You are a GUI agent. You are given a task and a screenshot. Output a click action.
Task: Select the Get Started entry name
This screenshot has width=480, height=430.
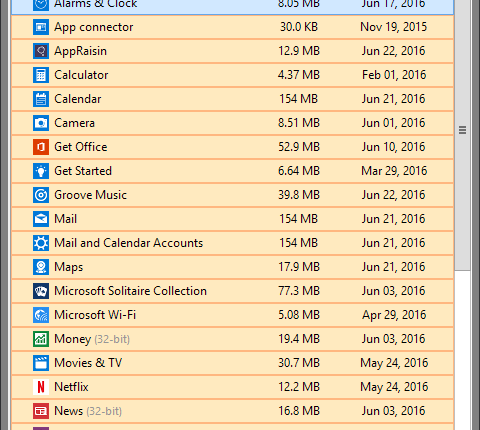[83, 171]
